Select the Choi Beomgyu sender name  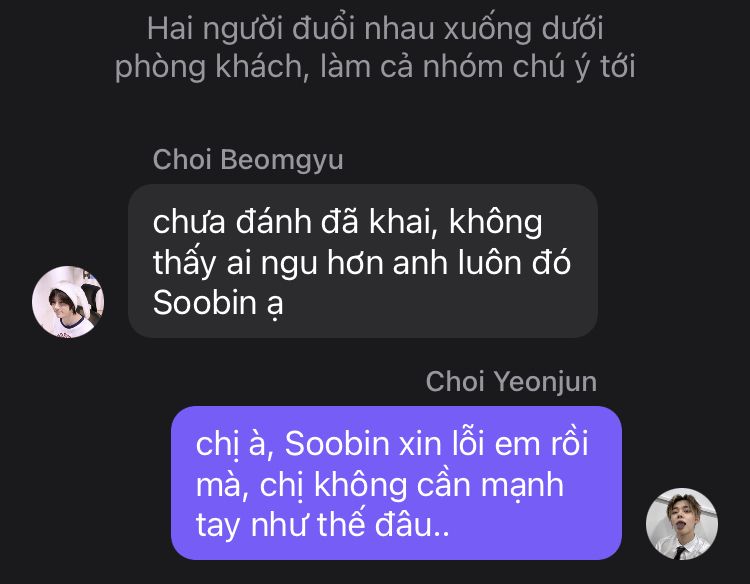(x=248, y=159)
